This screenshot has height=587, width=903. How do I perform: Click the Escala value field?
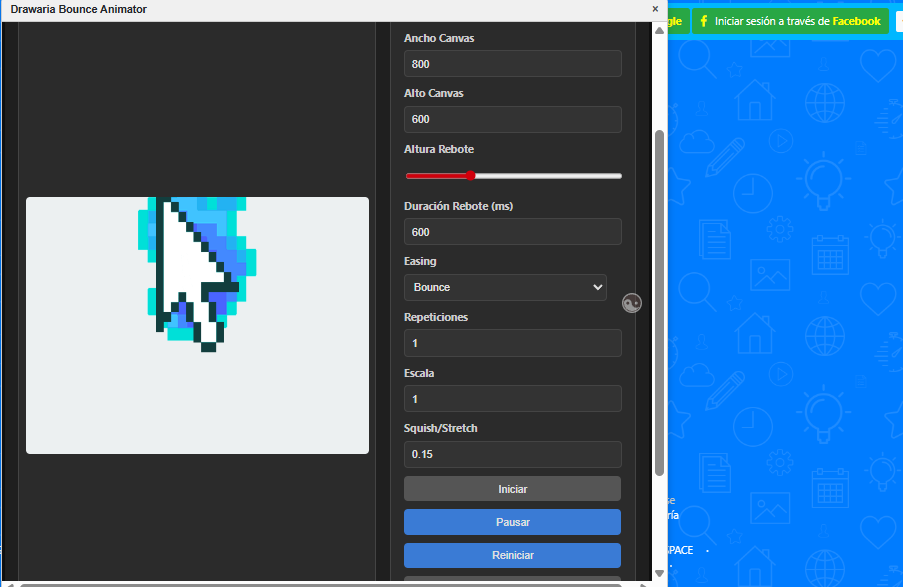click(x=512, y=399)
